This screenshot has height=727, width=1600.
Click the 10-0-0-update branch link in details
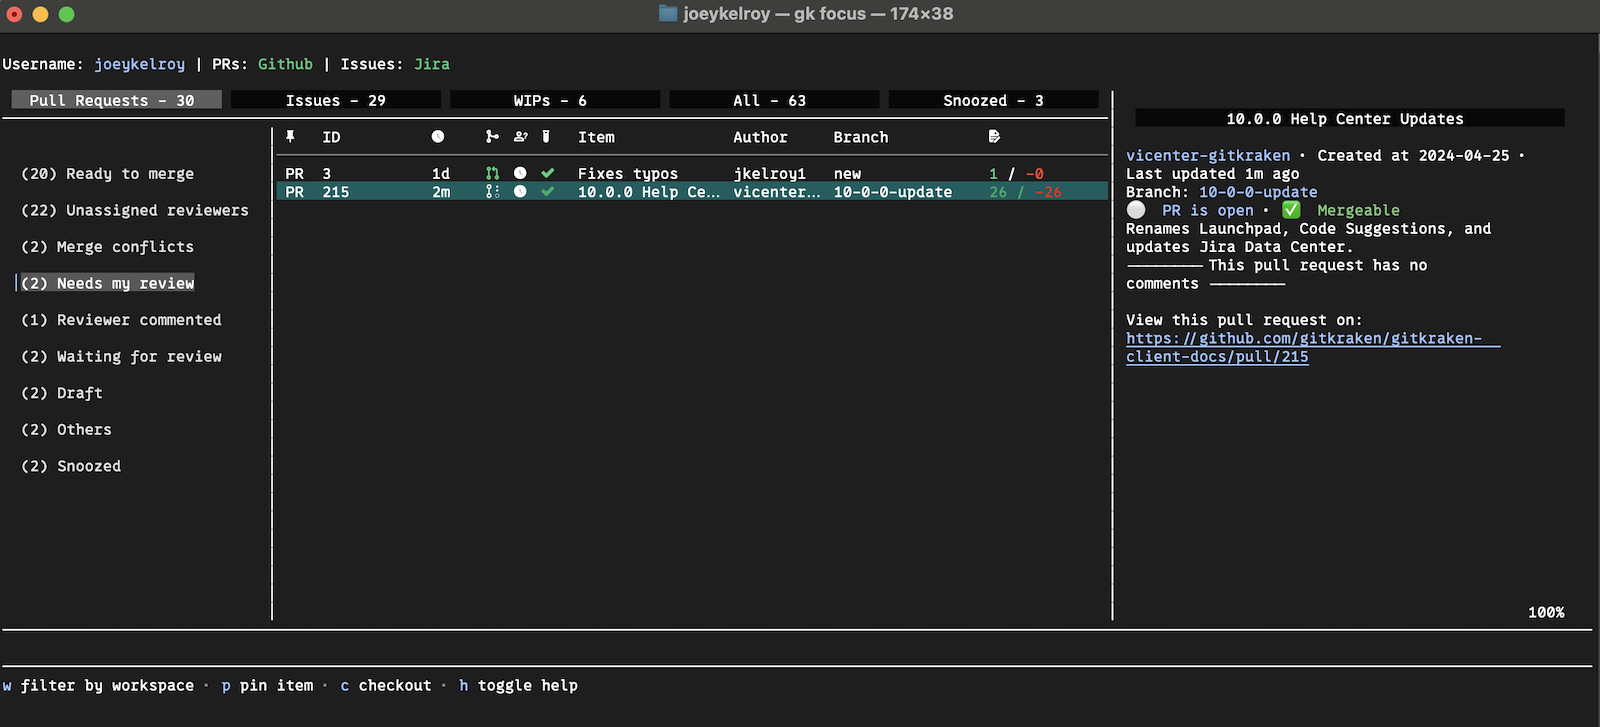coord(1258,192)
